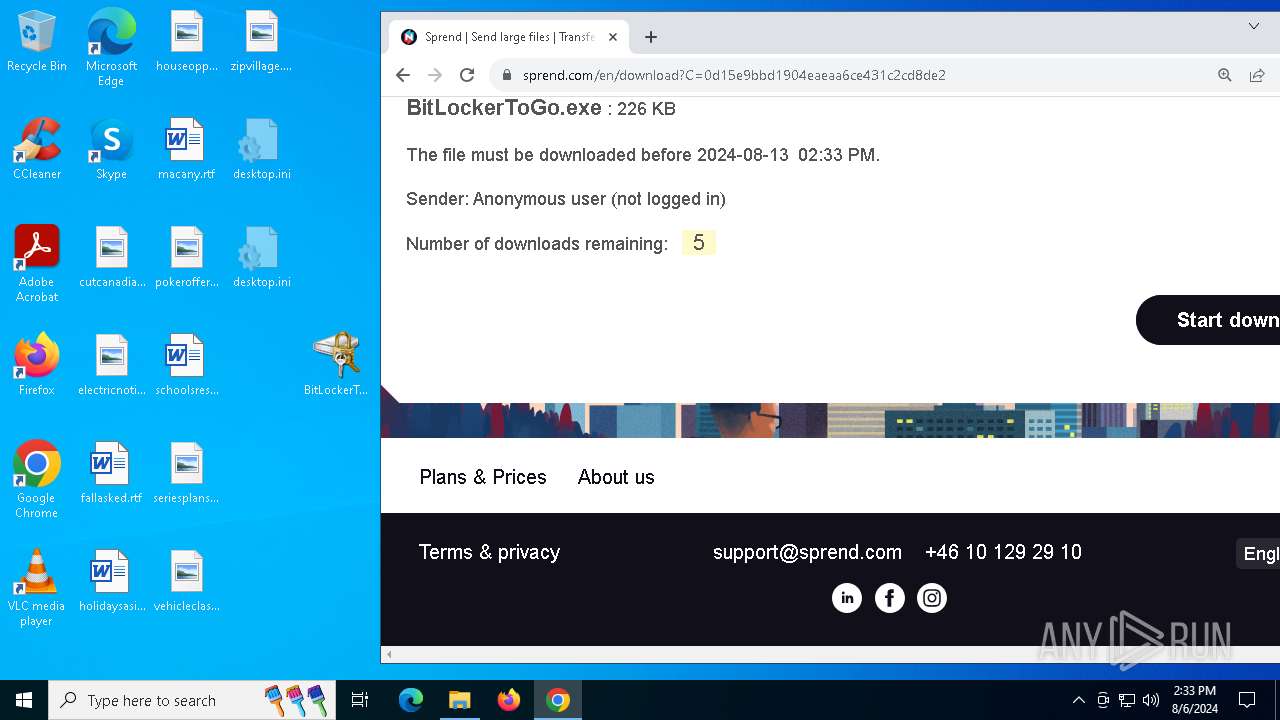This screenshot has height=720, width=1280.
Task: Go back in Chrome browser
Action: [x=403, y=75]
